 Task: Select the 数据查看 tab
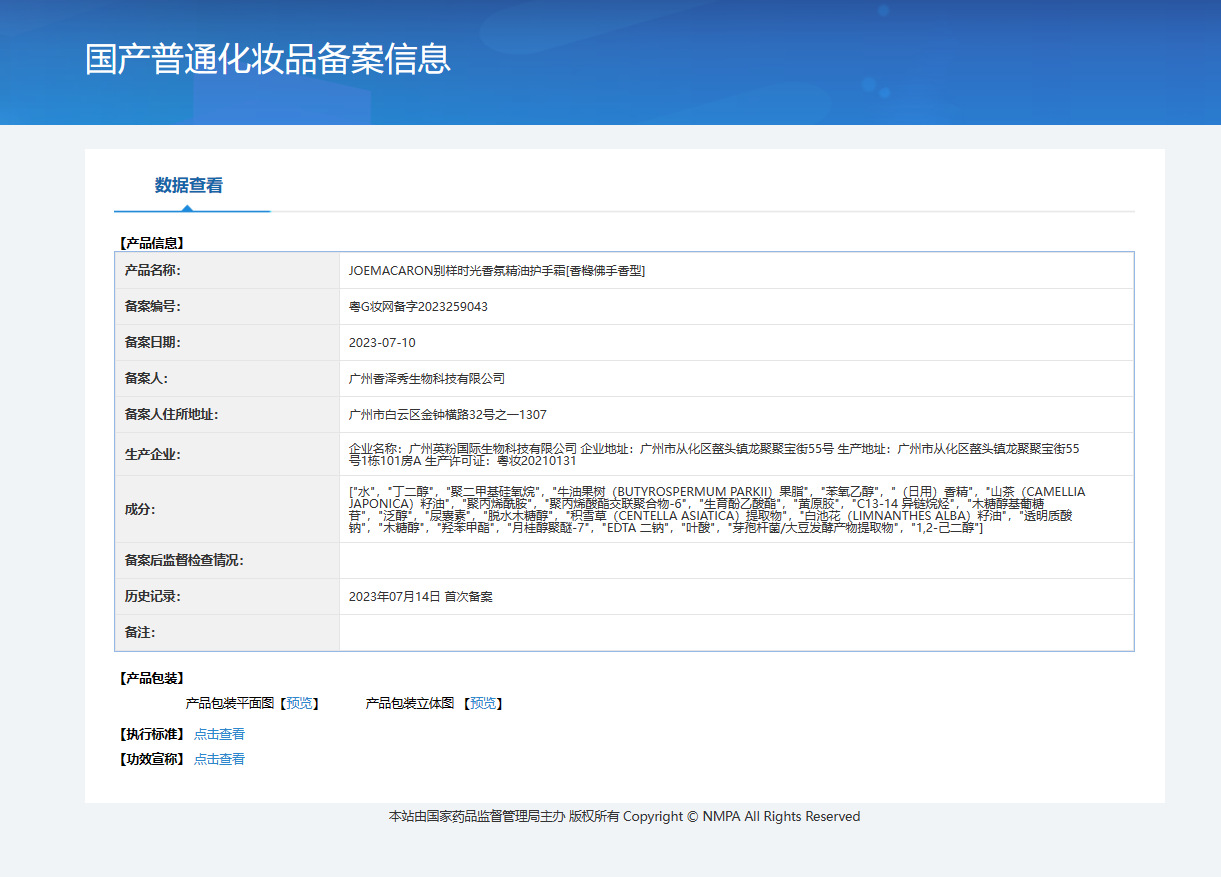tap(189, 185)
